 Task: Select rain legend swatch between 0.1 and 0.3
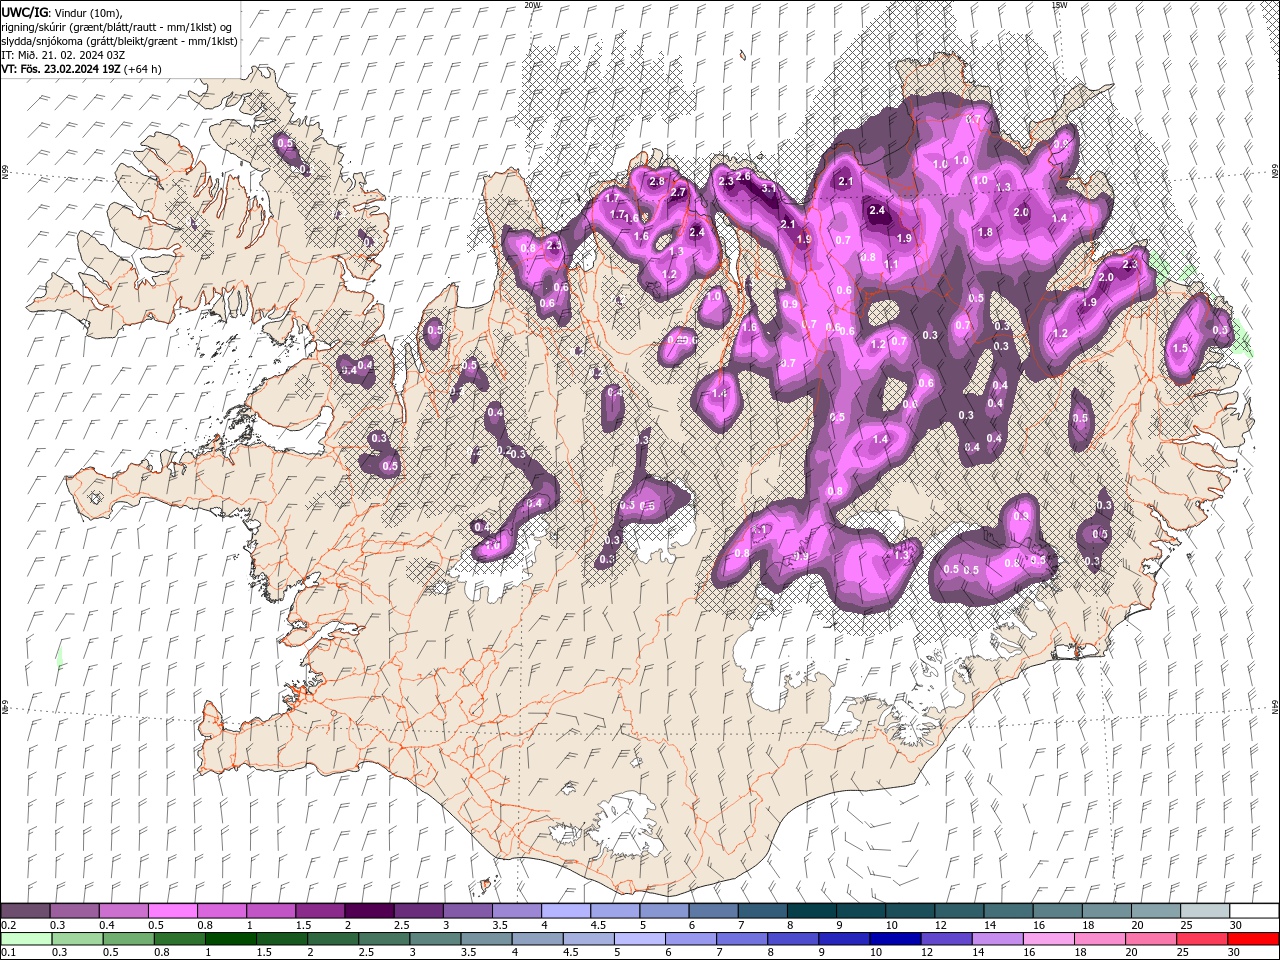point(26,938)
